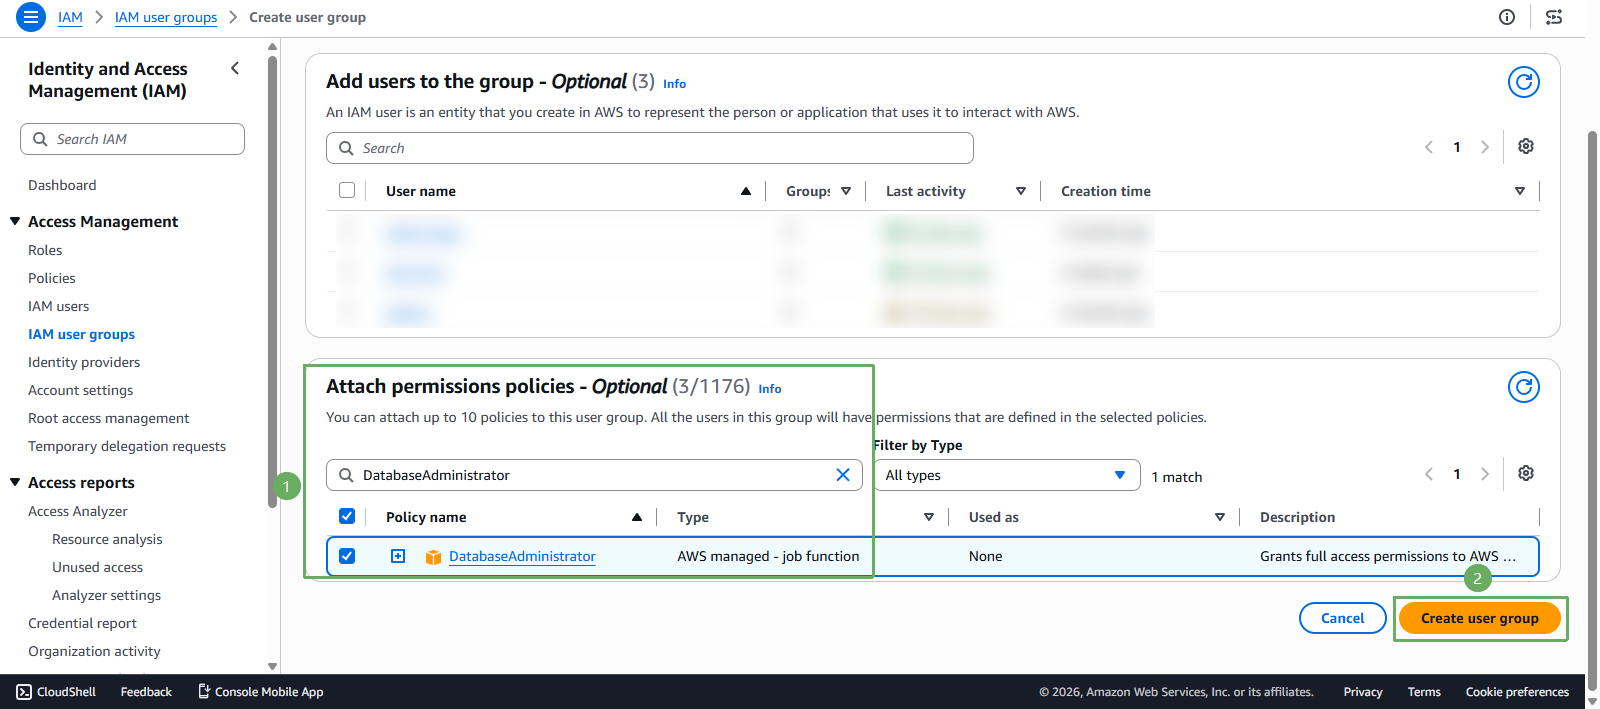Screen dimensions: 1600x709
Task: Open the DatabaseAdministrator policy link
Action: click(x=522, y=556)
